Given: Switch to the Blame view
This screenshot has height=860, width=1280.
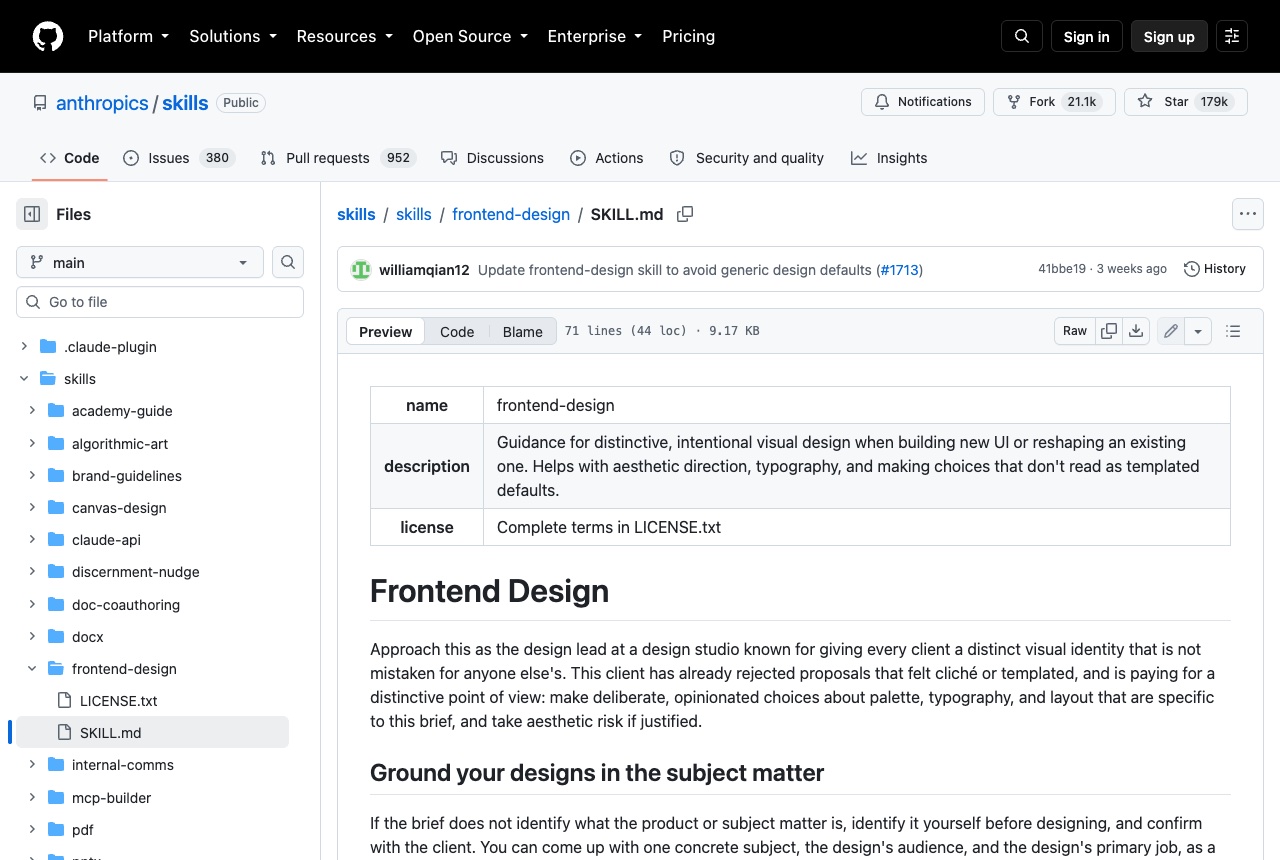Looking at the screenshot, I should point(523,332).
